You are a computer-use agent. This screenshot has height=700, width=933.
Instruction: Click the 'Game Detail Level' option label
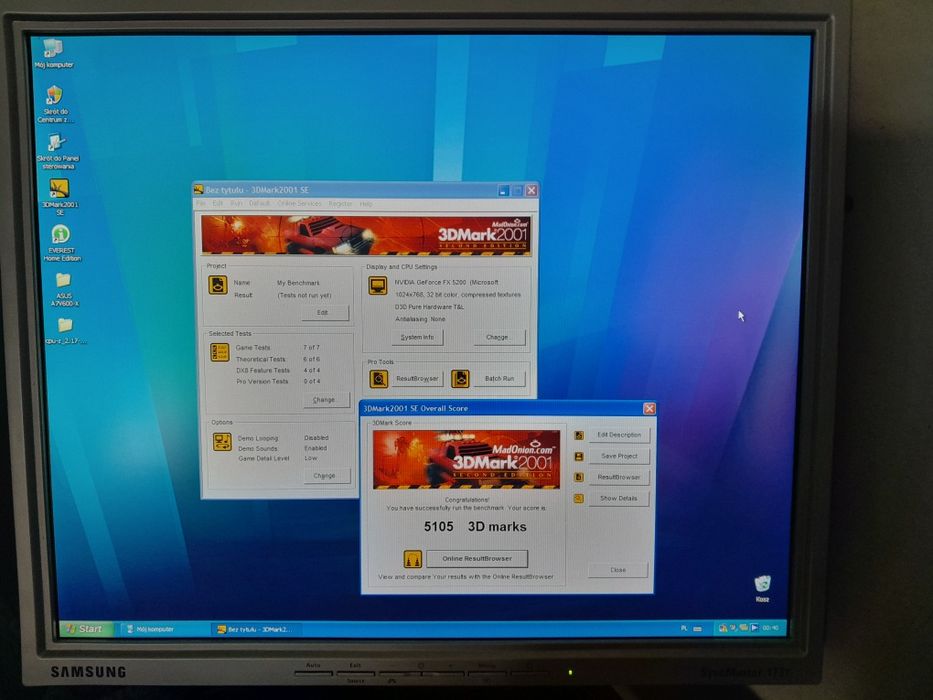pyautogui.click(x=264, y=458)
